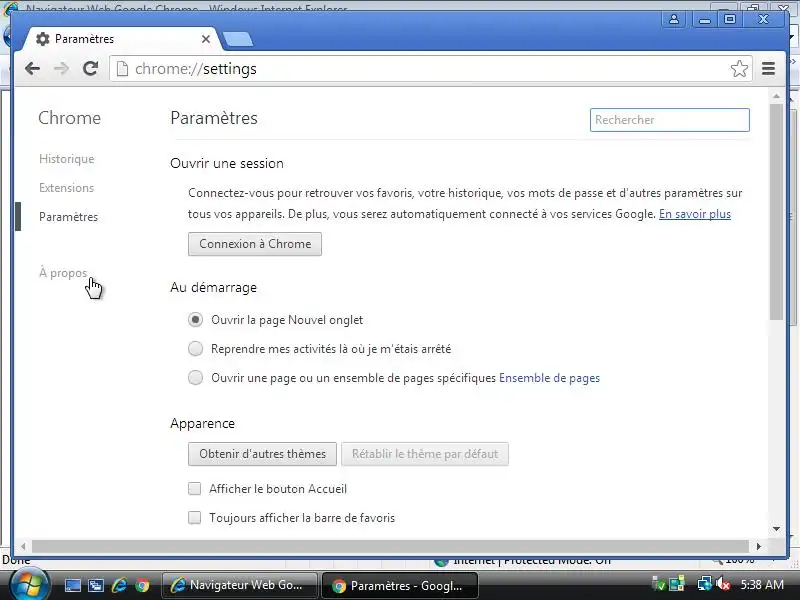Click Show Desktop quick launch icon

tap(72, 586)
